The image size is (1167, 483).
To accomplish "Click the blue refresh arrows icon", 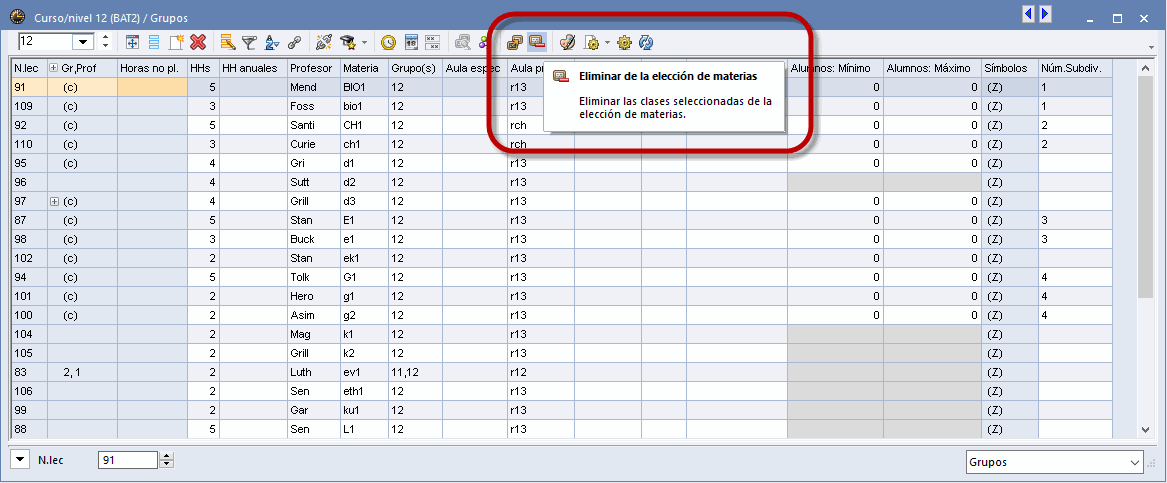I will (x=646, y=42).
